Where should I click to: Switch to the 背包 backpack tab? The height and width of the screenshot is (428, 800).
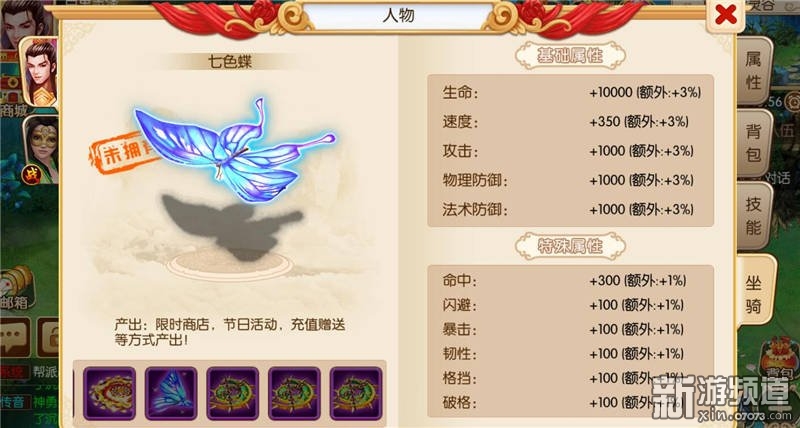click(x=754, y=143)
